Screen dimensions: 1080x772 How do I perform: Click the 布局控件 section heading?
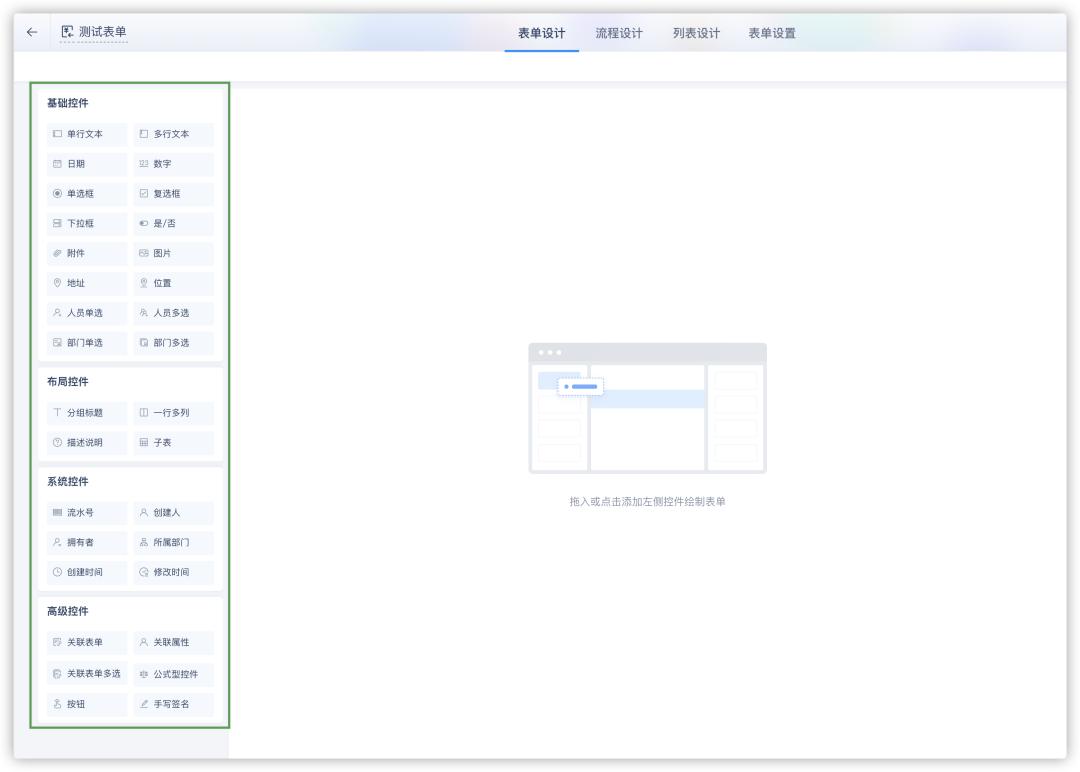coord(68,382)
